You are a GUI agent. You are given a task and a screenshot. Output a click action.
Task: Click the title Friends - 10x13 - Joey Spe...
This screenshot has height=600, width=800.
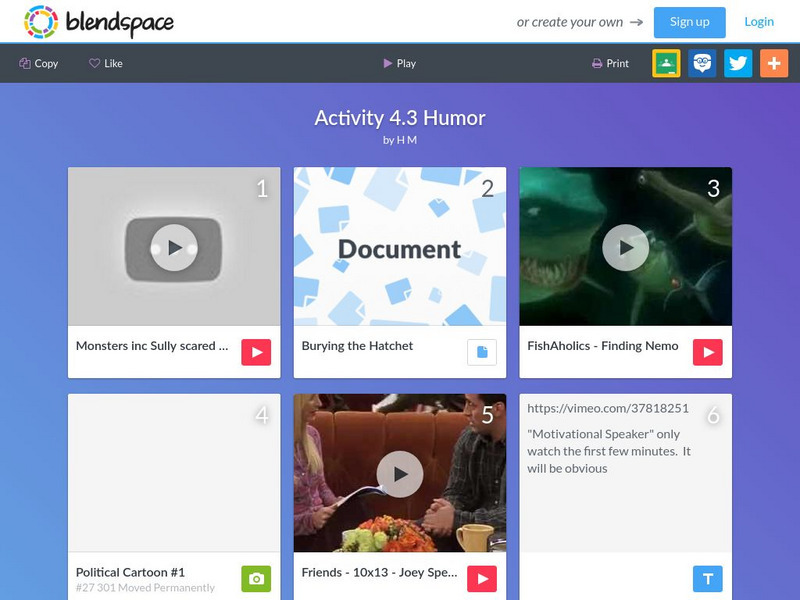click(x=379, y=572)
